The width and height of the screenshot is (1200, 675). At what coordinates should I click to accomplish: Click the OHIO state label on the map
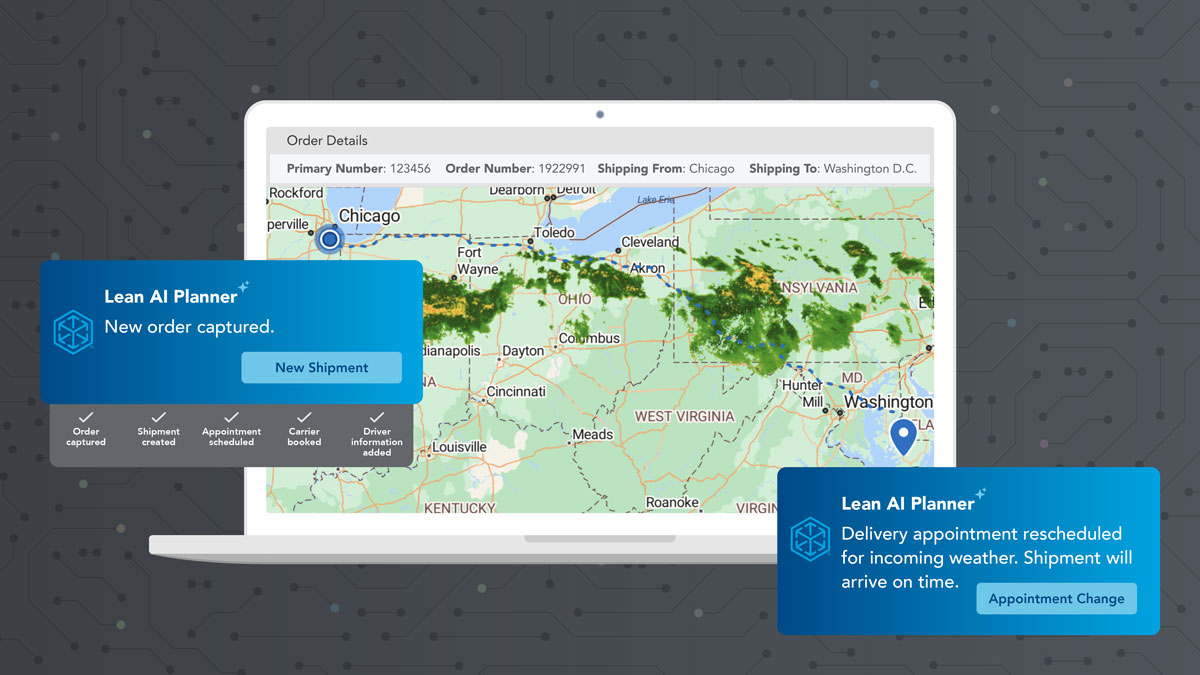[575, 299]
